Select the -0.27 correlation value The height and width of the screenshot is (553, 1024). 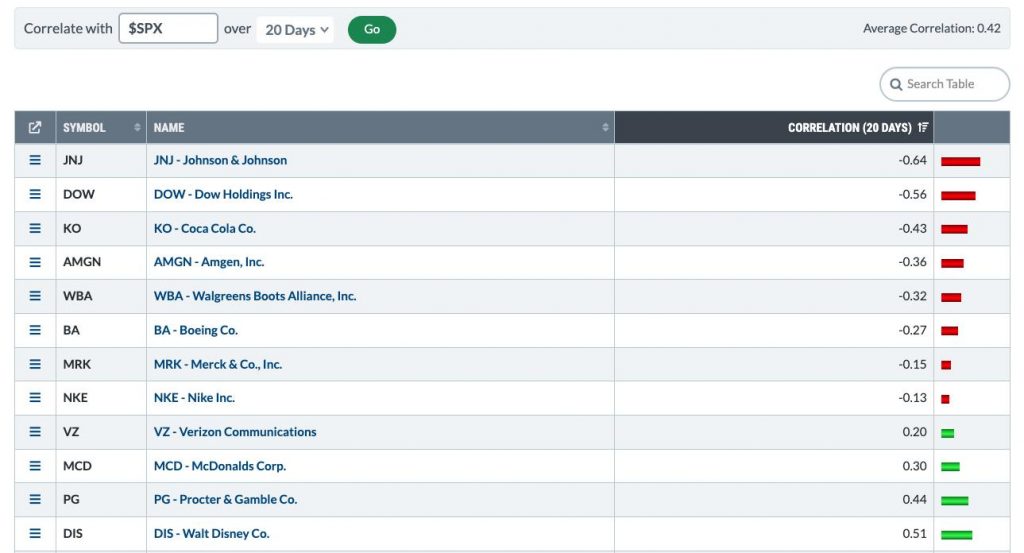(x=912, y=330)
